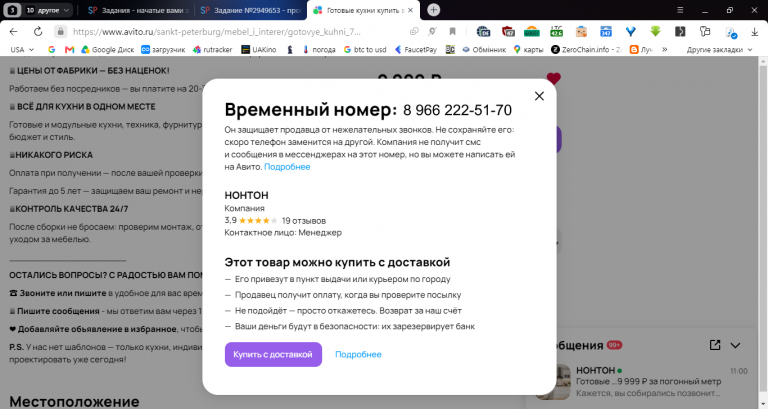Viewport: 768px width, 409px height.
Task: Open the LTC 42.6 price extension
Action: (x=556, y=32)
